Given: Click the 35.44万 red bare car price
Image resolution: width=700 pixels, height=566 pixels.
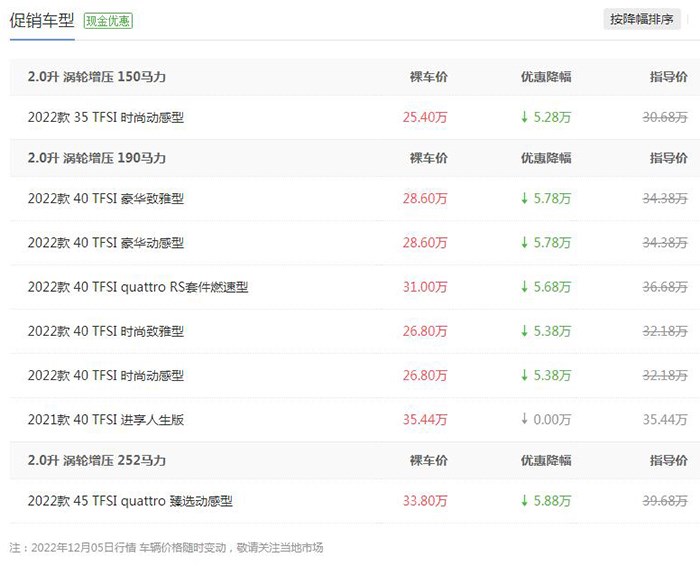Looking at the screenshot, I should tap(425, 420).
